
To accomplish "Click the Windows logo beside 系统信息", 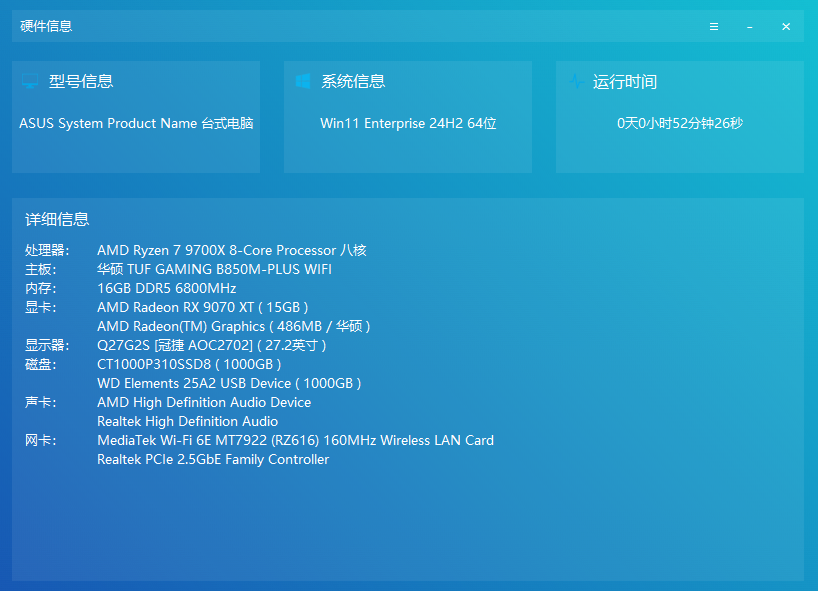I will tap(303, 81).
